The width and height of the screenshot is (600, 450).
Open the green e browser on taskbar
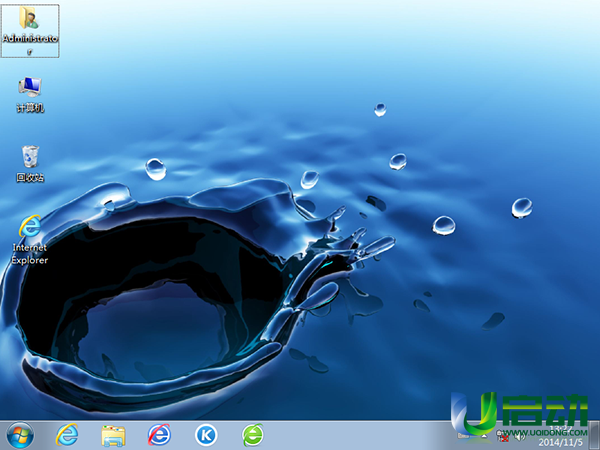click(x=253, y=435)
